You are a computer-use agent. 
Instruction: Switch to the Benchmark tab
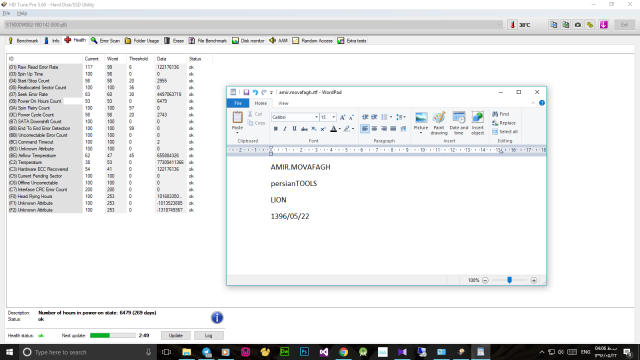click(x=23, y=41)
